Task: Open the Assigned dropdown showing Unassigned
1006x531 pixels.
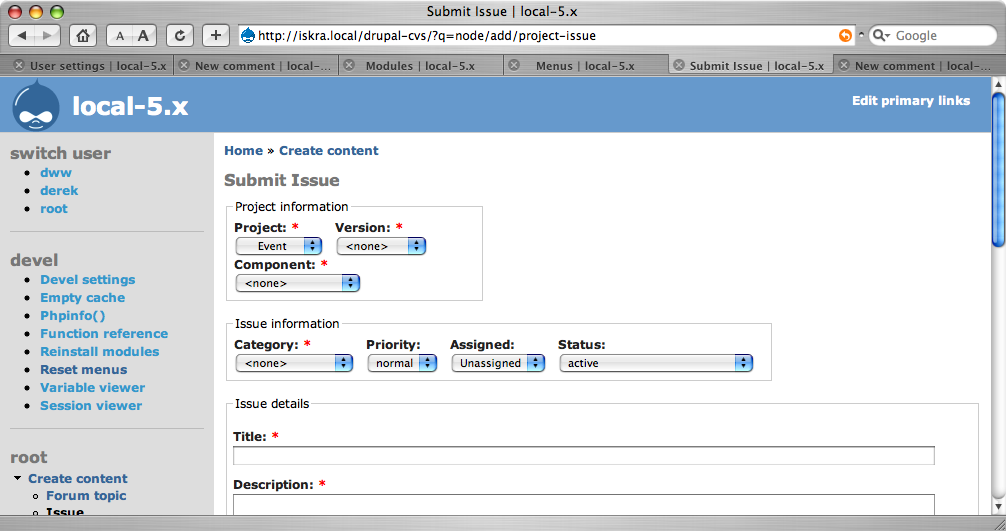Action: pos(498,363)
